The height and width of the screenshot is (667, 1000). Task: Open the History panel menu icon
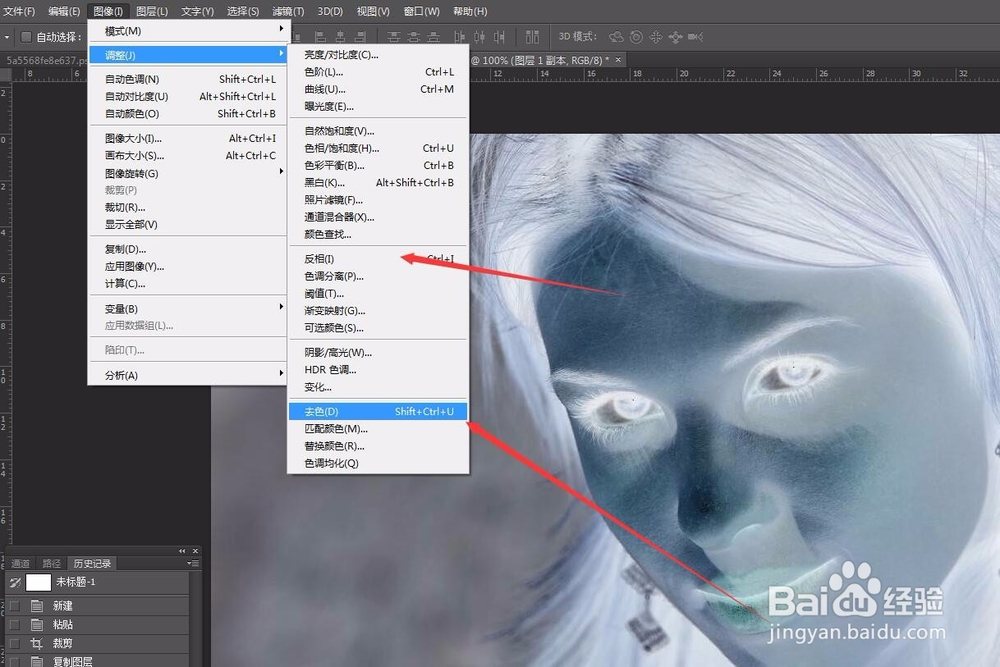(193, 563)
